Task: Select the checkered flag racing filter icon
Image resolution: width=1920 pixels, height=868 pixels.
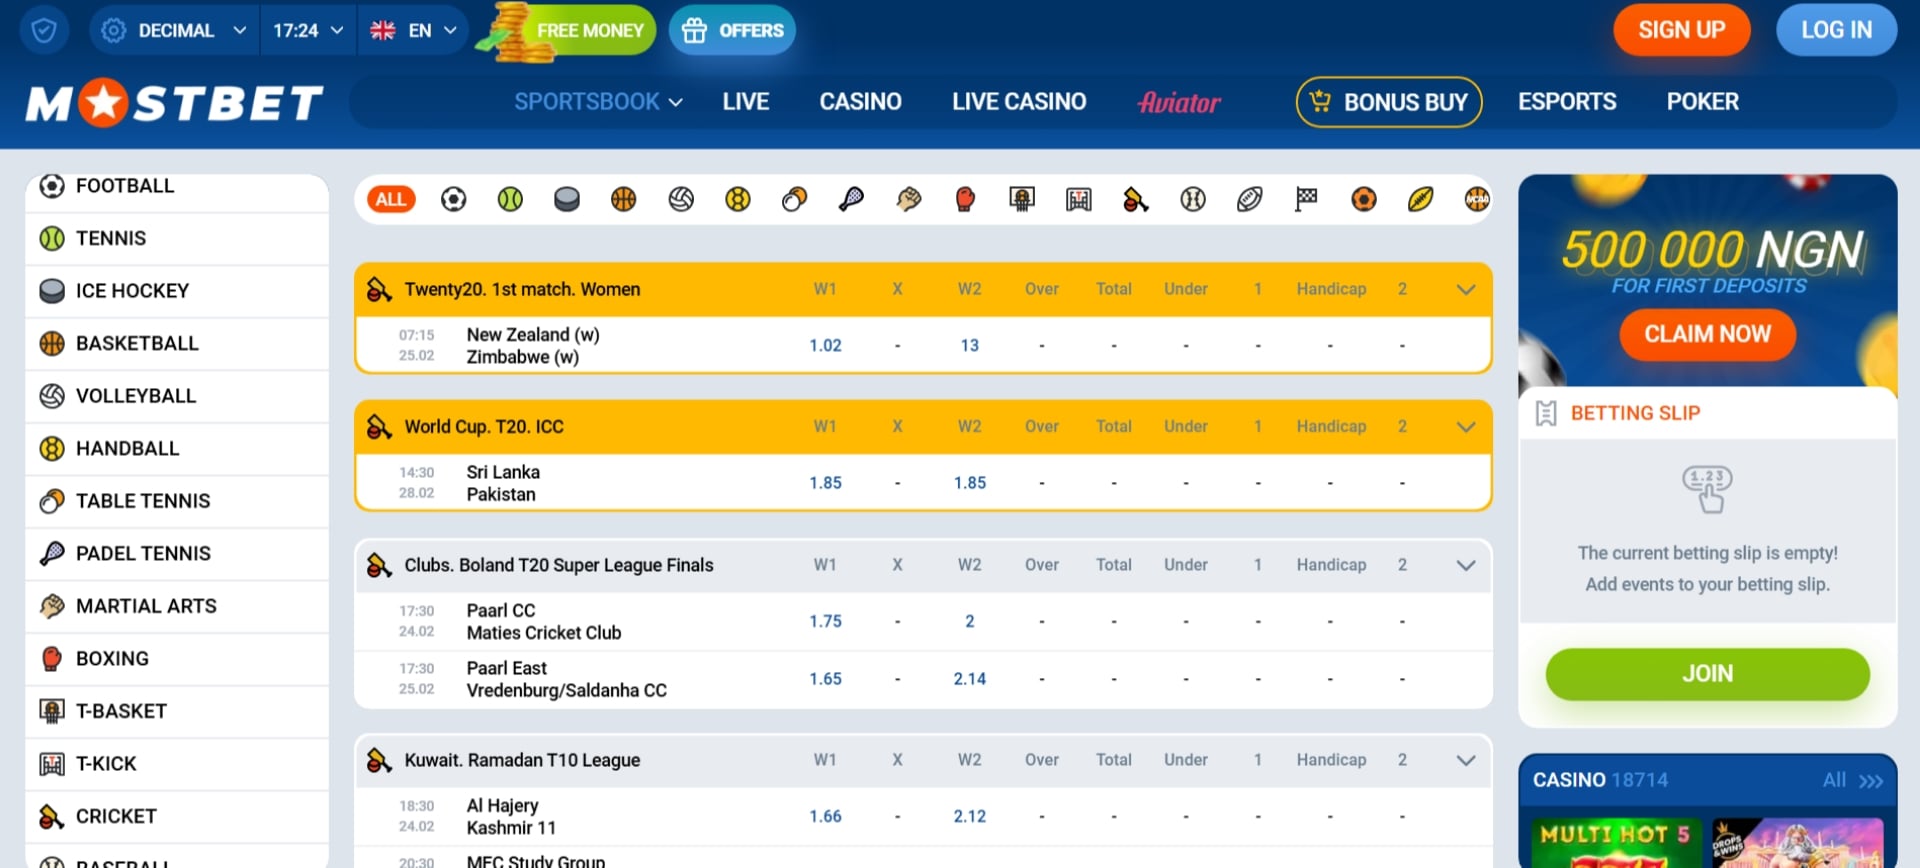Action: click(1306, 199)
